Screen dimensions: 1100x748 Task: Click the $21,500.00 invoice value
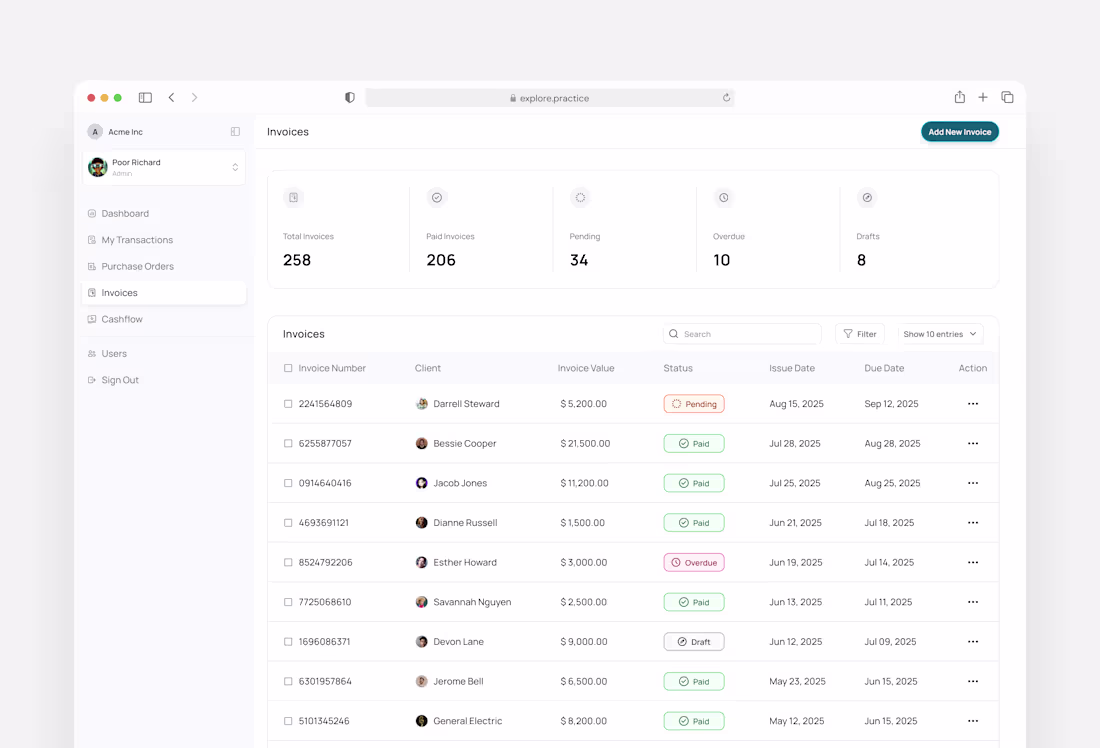coord(585,443)
